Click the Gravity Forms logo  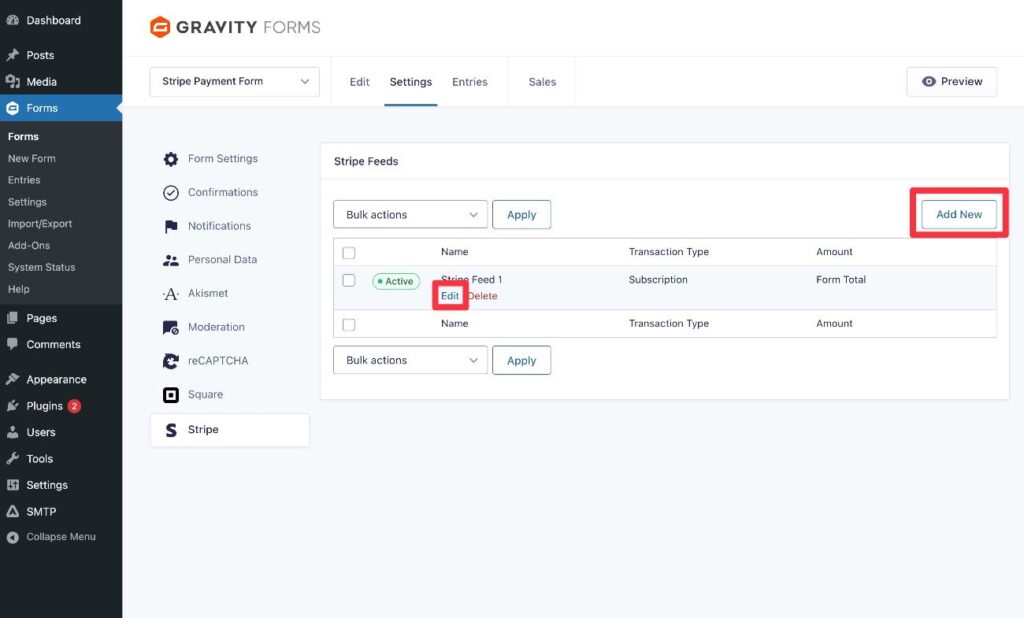235,27
